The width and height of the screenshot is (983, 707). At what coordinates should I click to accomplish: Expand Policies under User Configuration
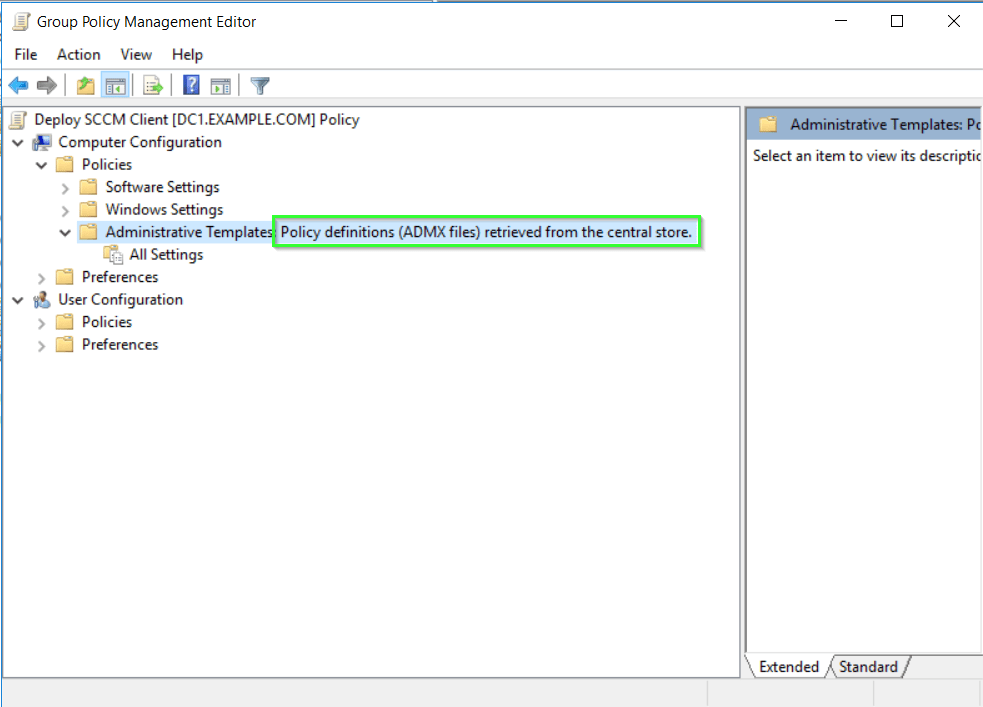click(42, 323)
